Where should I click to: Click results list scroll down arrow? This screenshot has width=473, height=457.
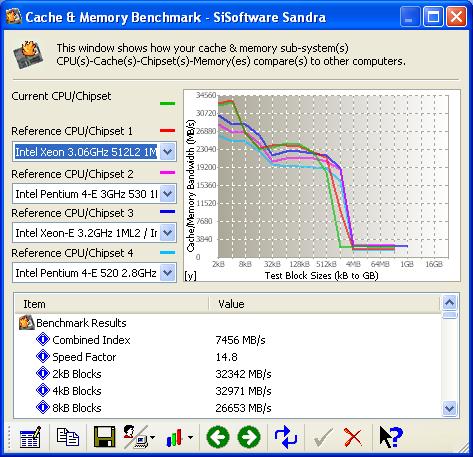[449, 408]
